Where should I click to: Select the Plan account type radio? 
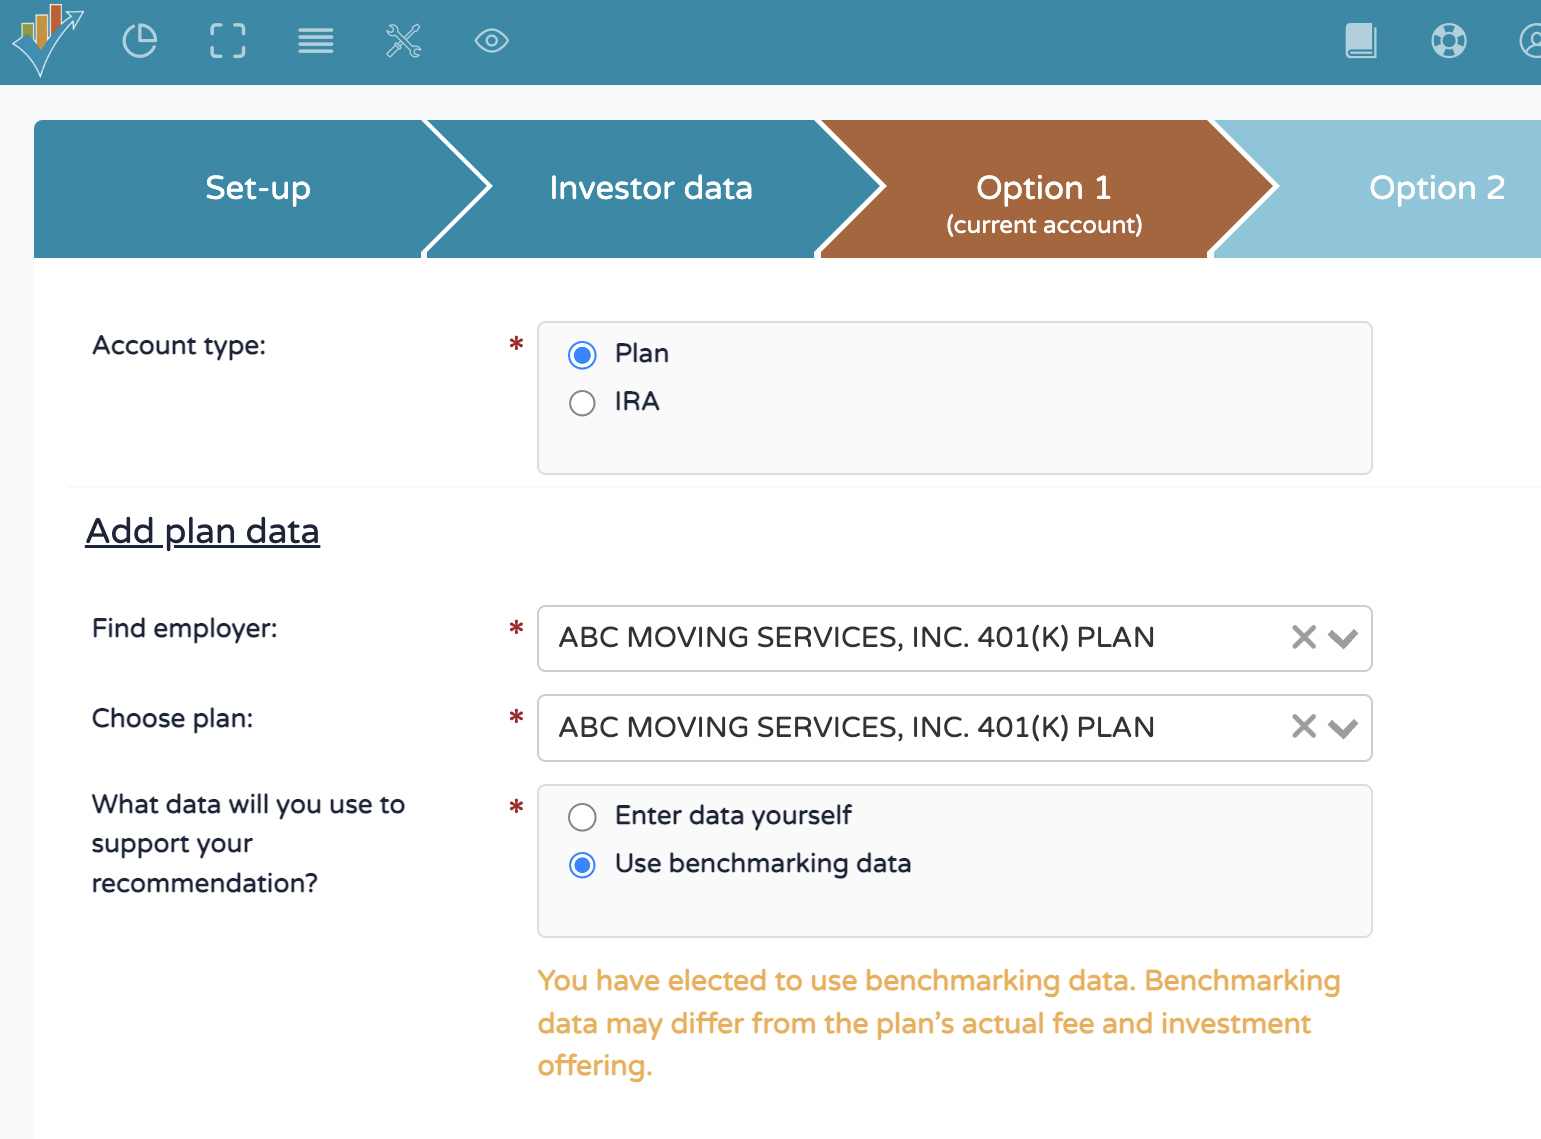(582, 355)
